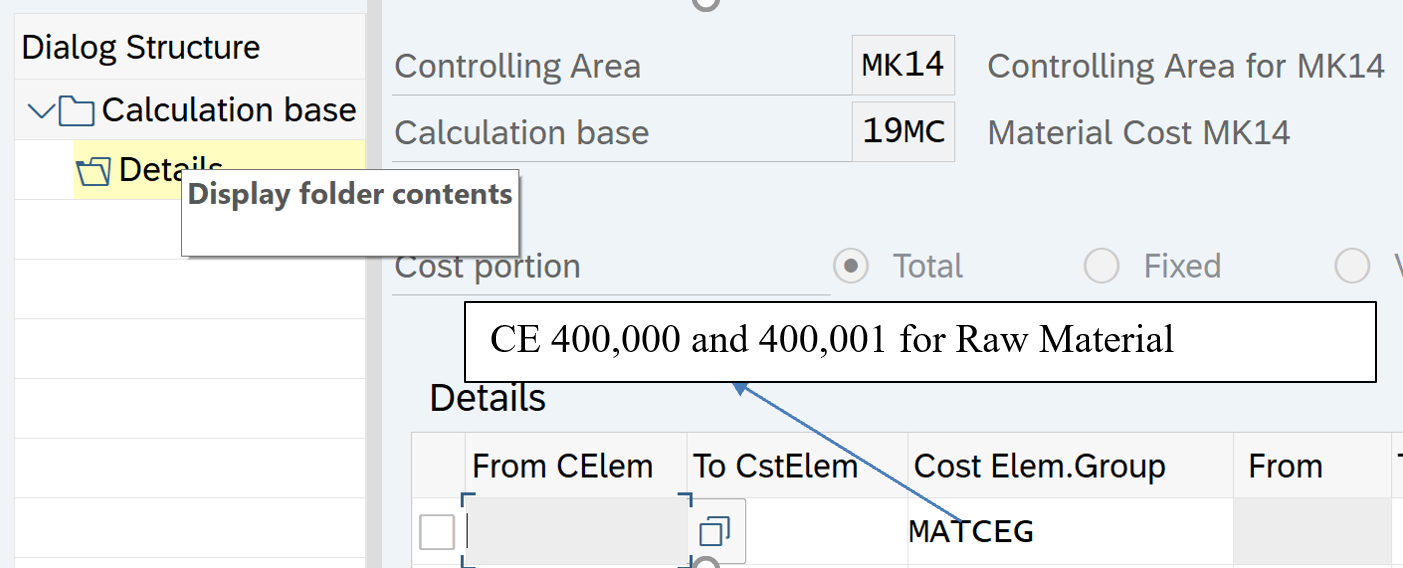Click the Dialog Structure panel header
The image size is (1403, 568).
(141, 47)
